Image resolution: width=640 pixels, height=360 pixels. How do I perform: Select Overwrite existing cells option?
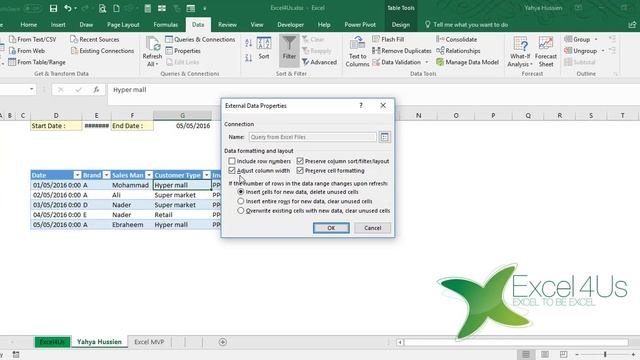(241, 210)
